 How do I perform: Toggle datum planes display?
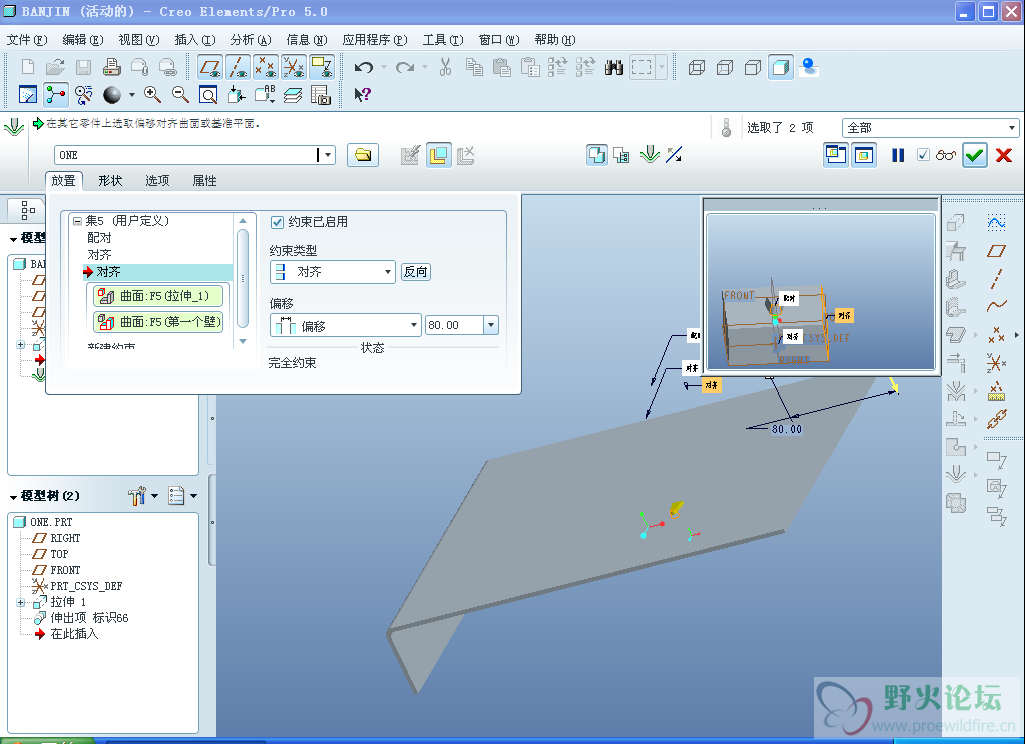[210, 67]
